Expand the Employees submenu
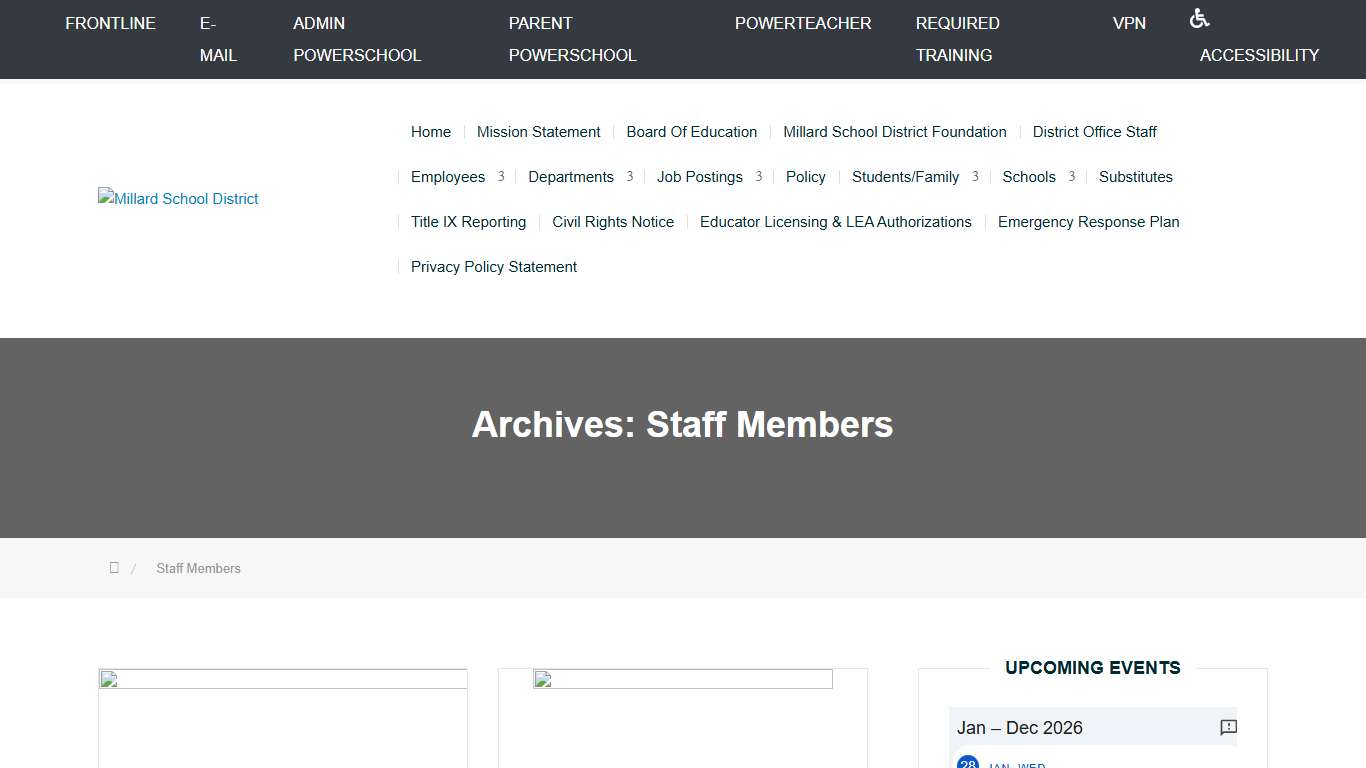1366x768 pixels. (448, 176)
